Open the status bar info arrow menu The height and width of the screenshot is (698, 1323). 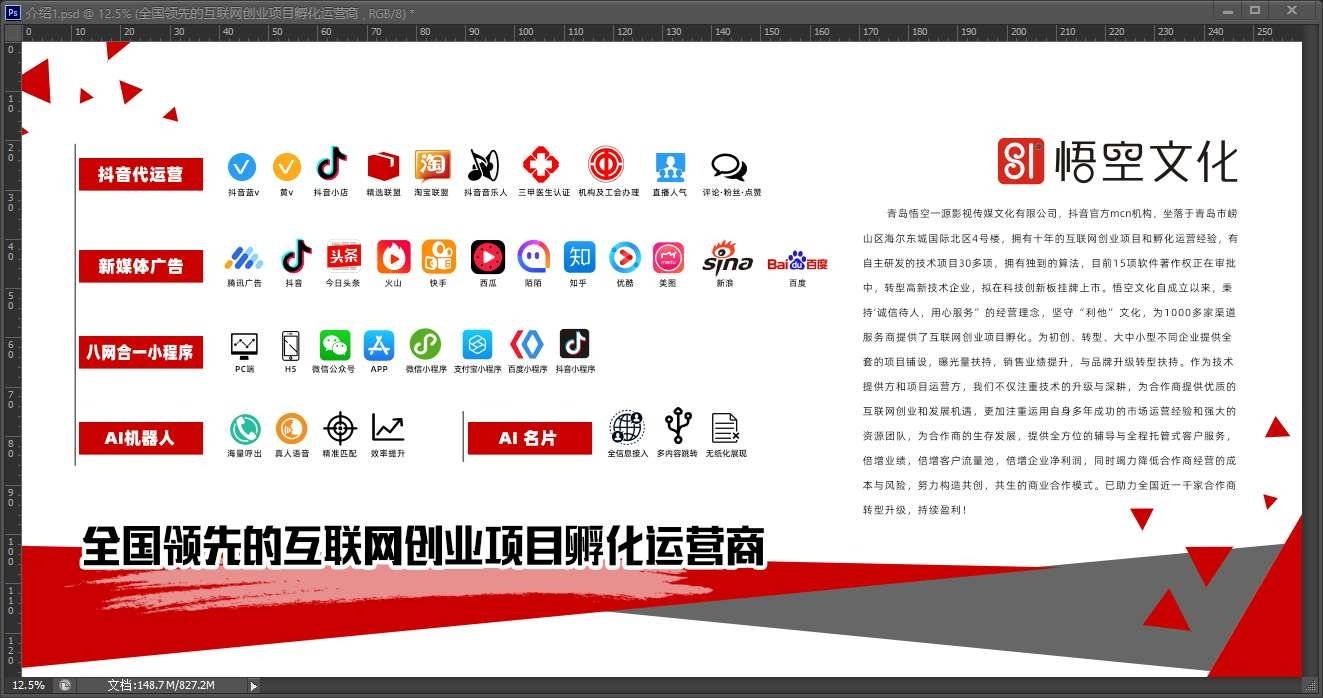coord(253,686)
